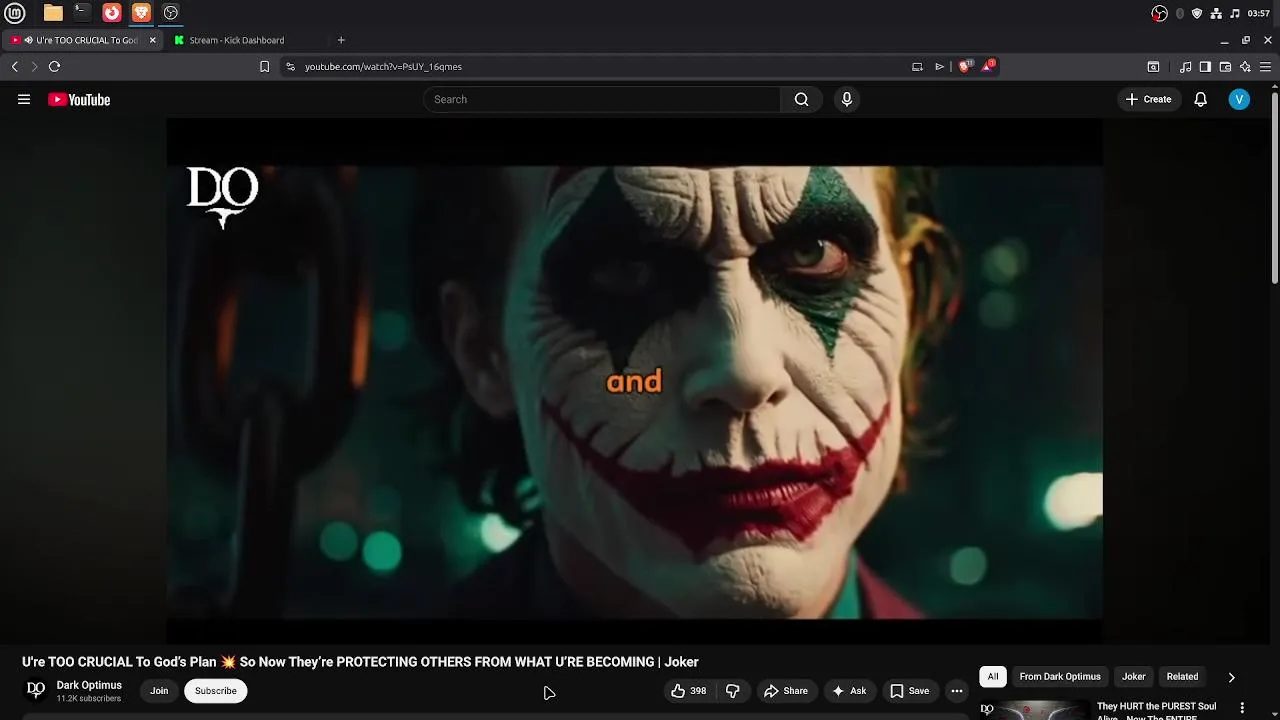Viewport: 1280px width, 720px height.
Task: Reload the current page
Action: (x=54, y=66)
